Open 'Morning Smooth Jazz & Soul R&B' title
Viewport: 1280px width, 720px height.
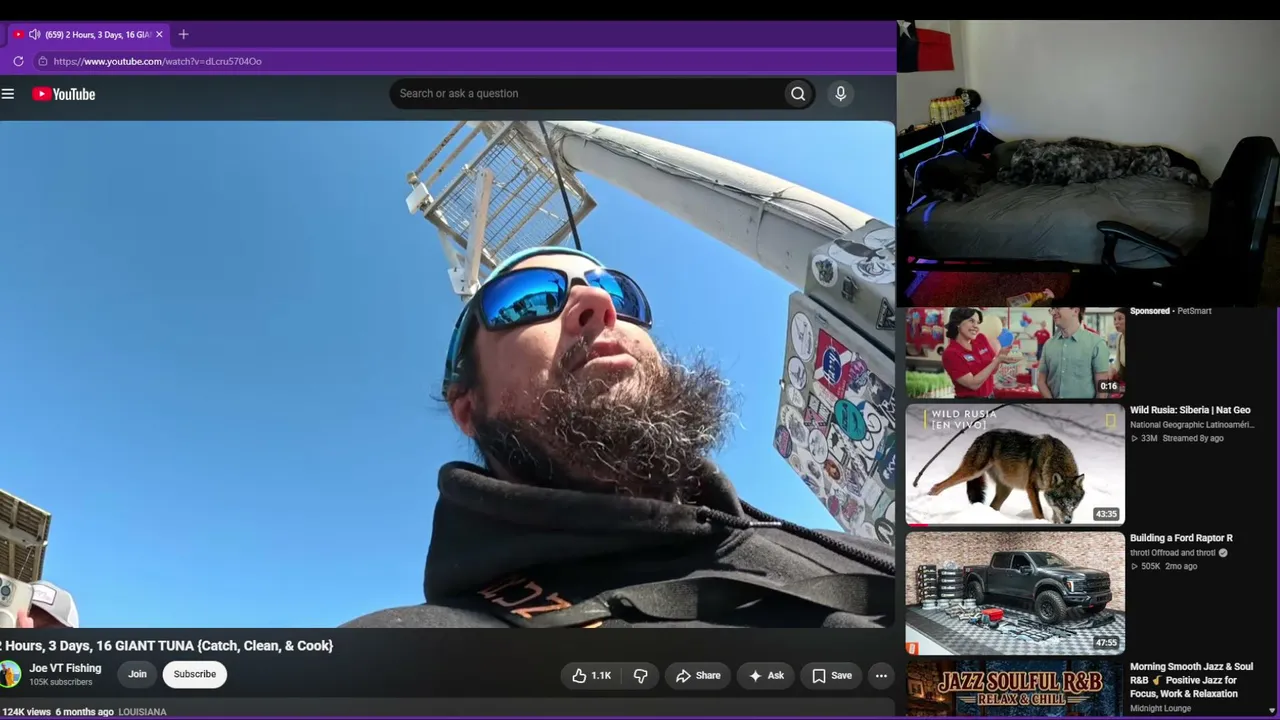click(x=1191, y=680)
